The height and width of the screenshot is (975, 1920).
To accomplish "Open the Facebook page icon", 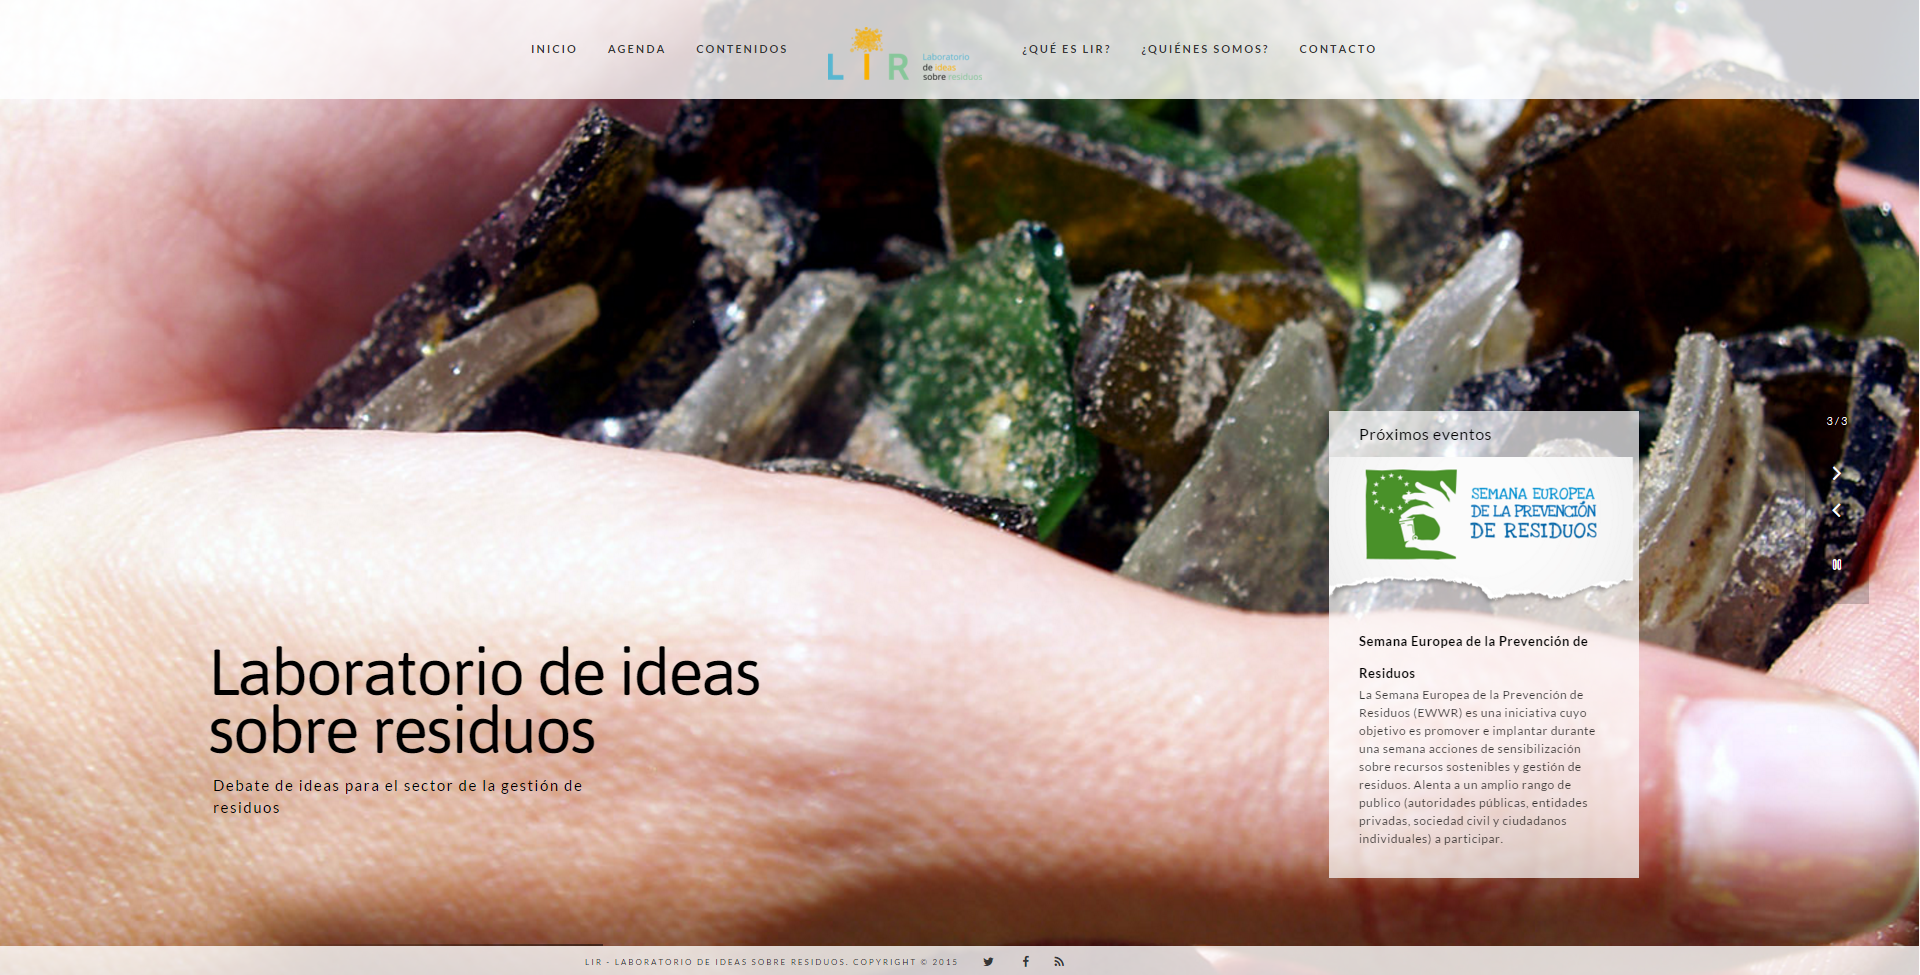I will [1025, 962].
